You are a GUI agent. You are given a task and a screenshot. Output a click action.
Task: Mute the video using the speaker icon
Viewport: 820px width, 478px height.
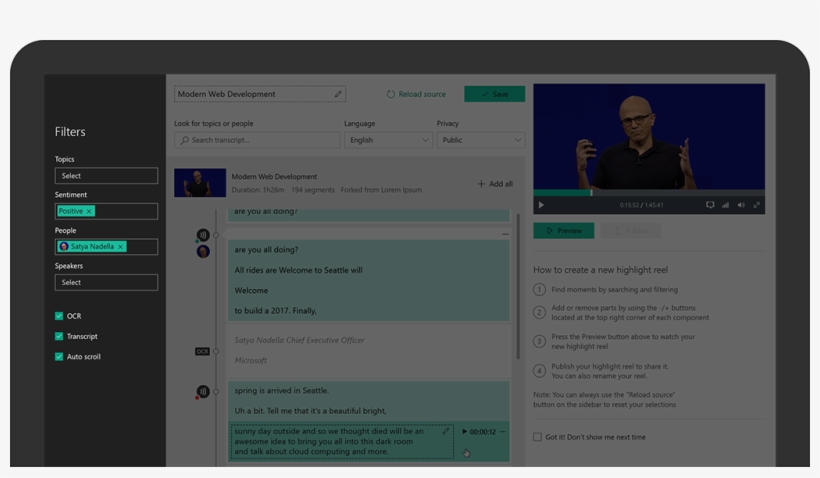tap(741, 205)
